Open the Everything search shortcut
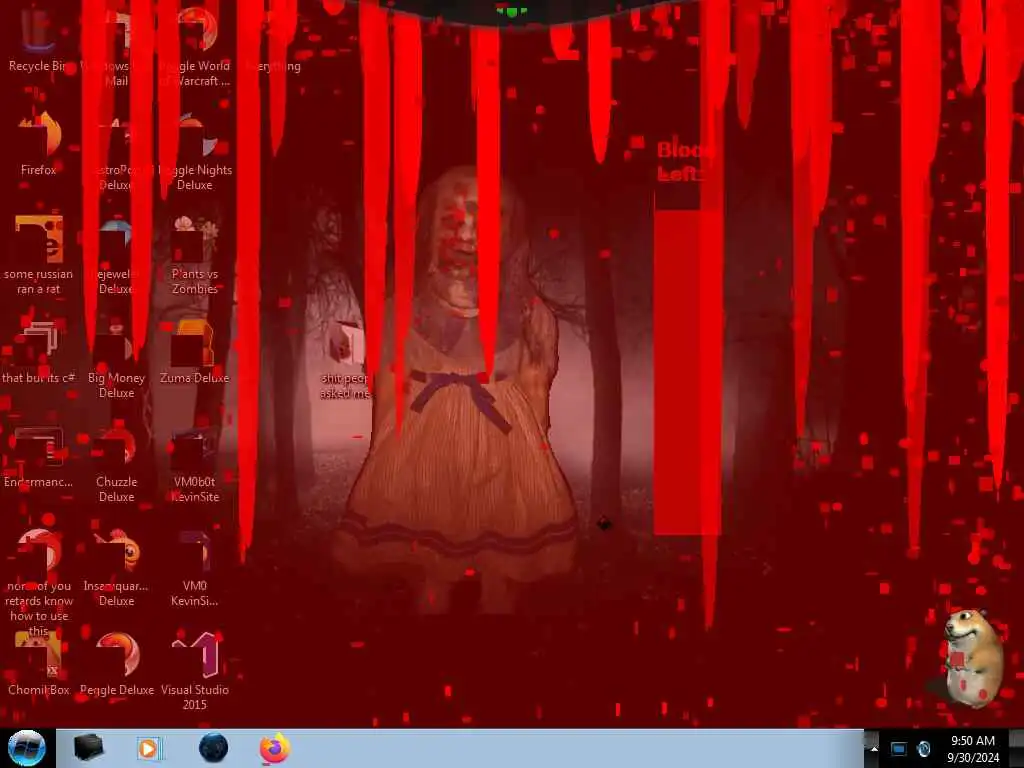1024x768 pixels. click(273, 39)
